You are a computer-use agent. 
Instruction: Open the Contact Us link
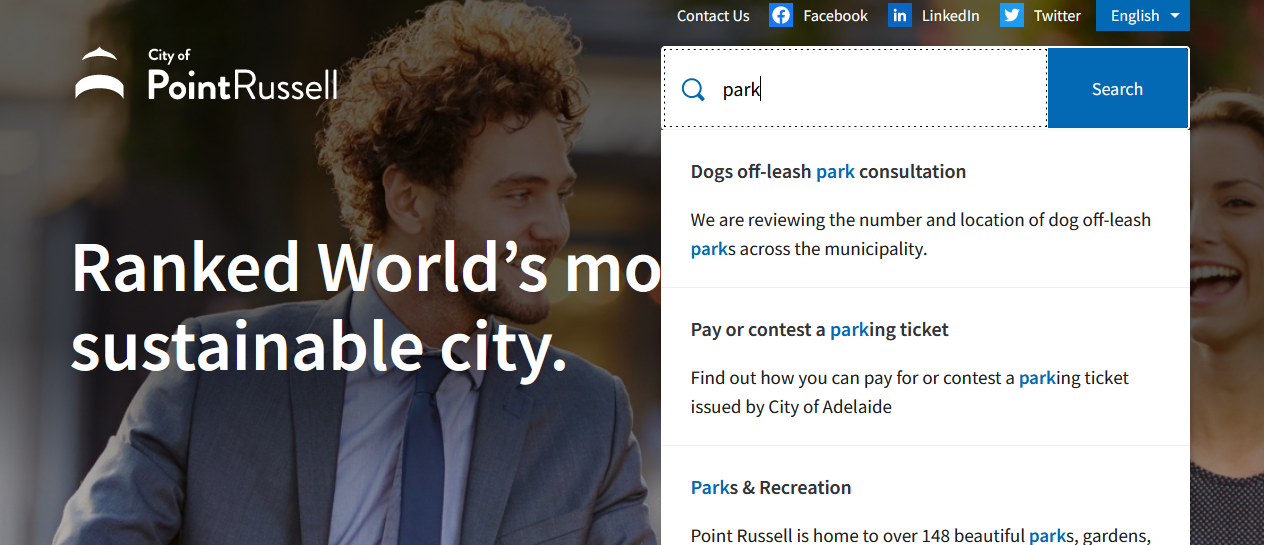(713, 16)
